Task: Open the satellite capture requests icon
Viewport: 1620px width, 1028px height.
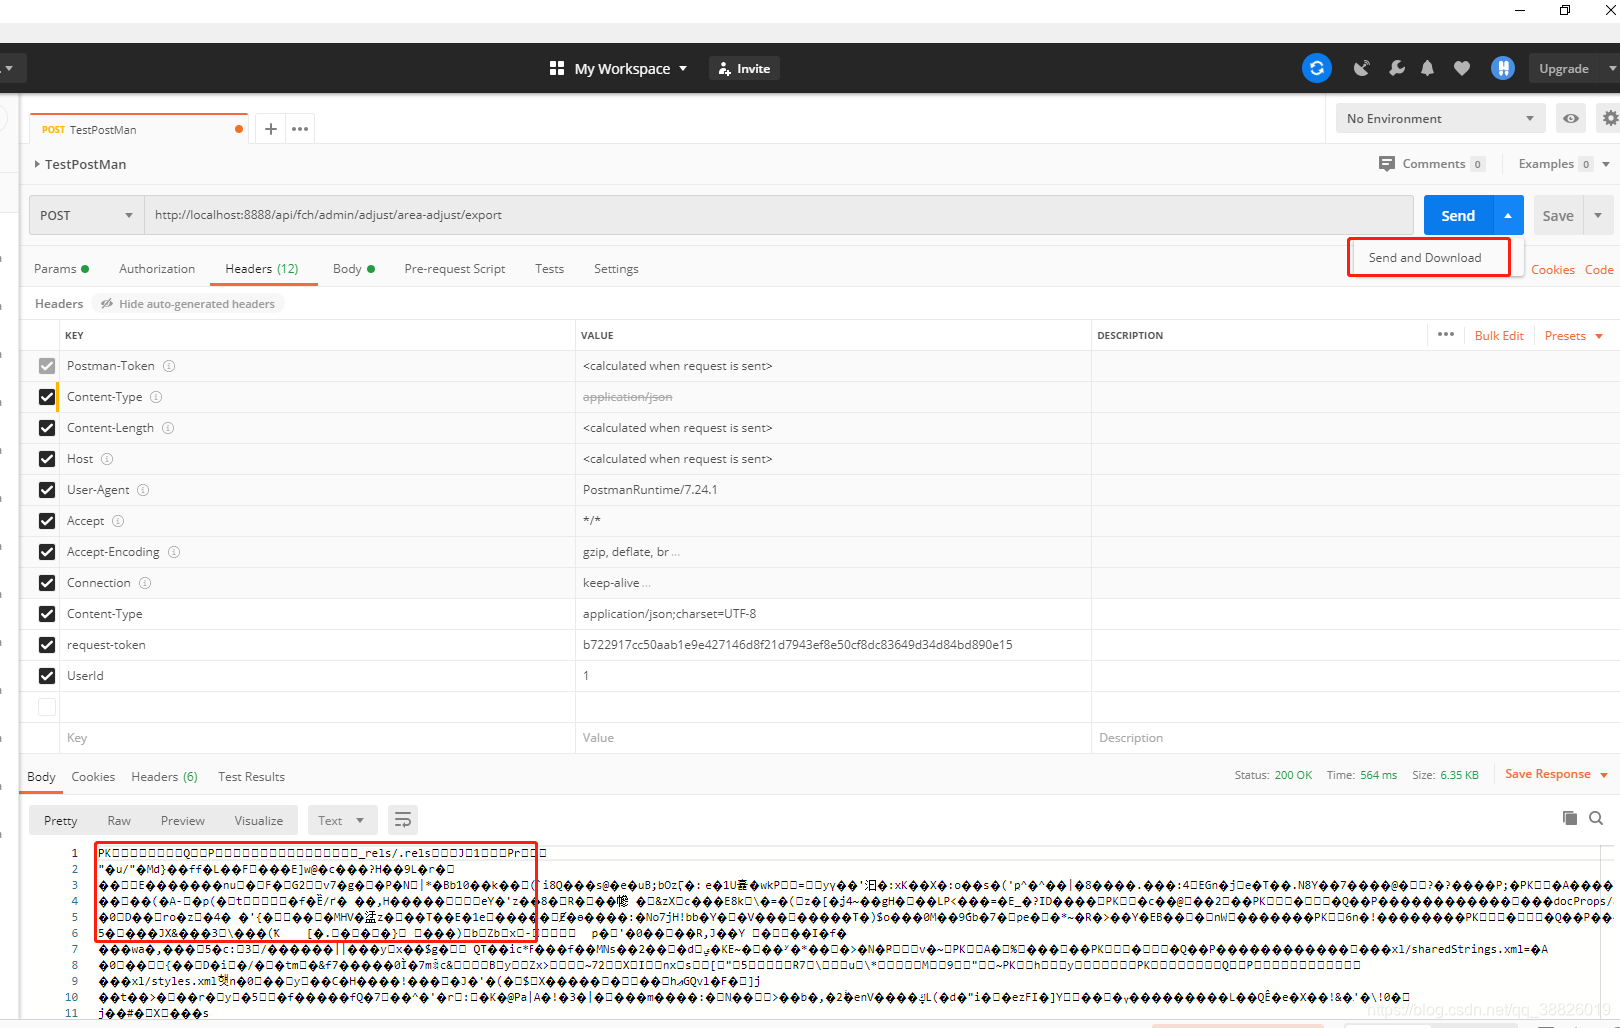Action: 1361,68
